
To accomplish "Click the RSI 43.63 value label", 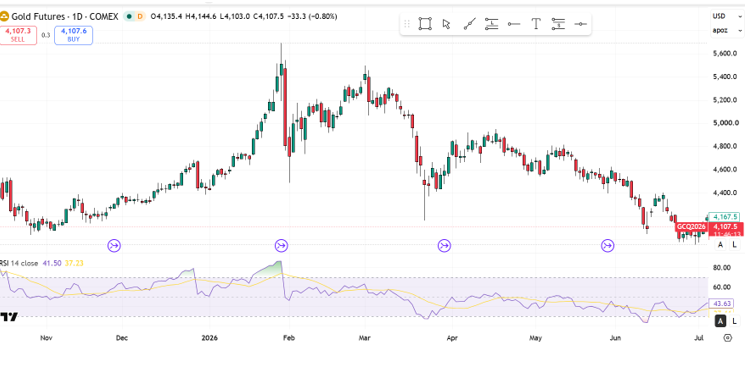I will point(721,303).
